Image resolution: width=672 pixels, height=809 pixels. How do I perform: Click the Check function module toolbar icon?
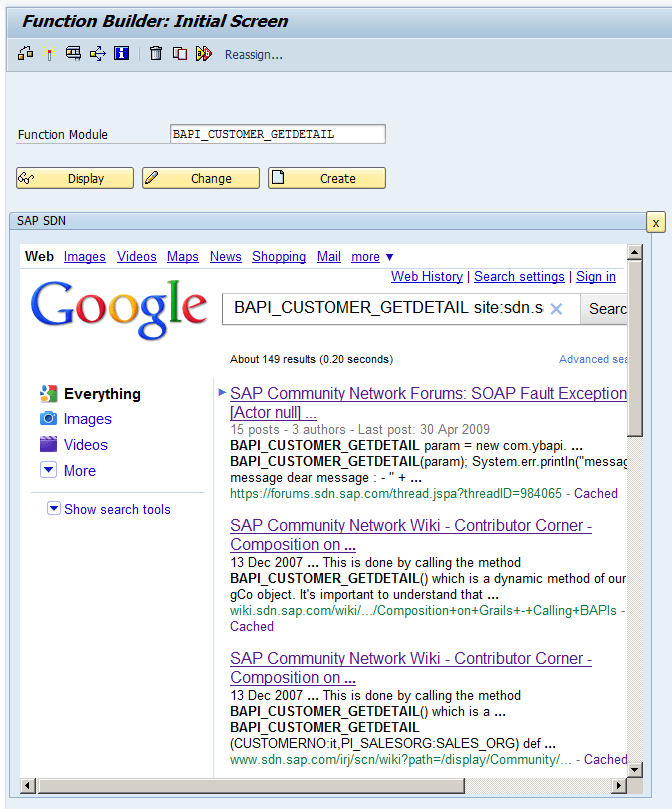coord(25,53)
